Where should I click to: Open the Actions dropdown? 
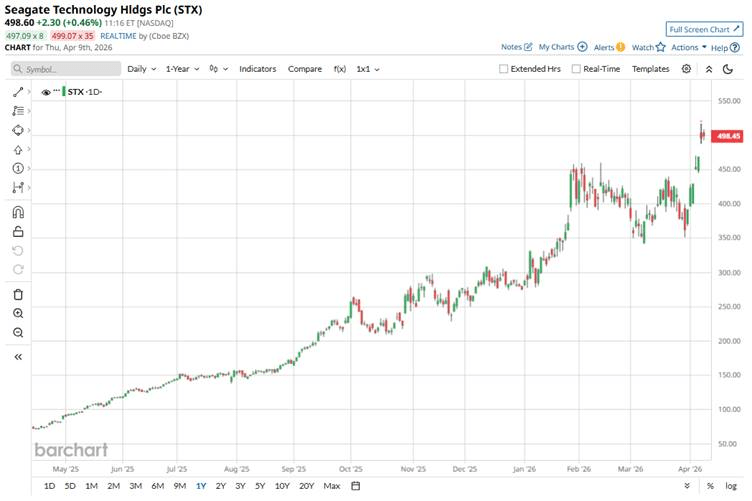(689, 47)
